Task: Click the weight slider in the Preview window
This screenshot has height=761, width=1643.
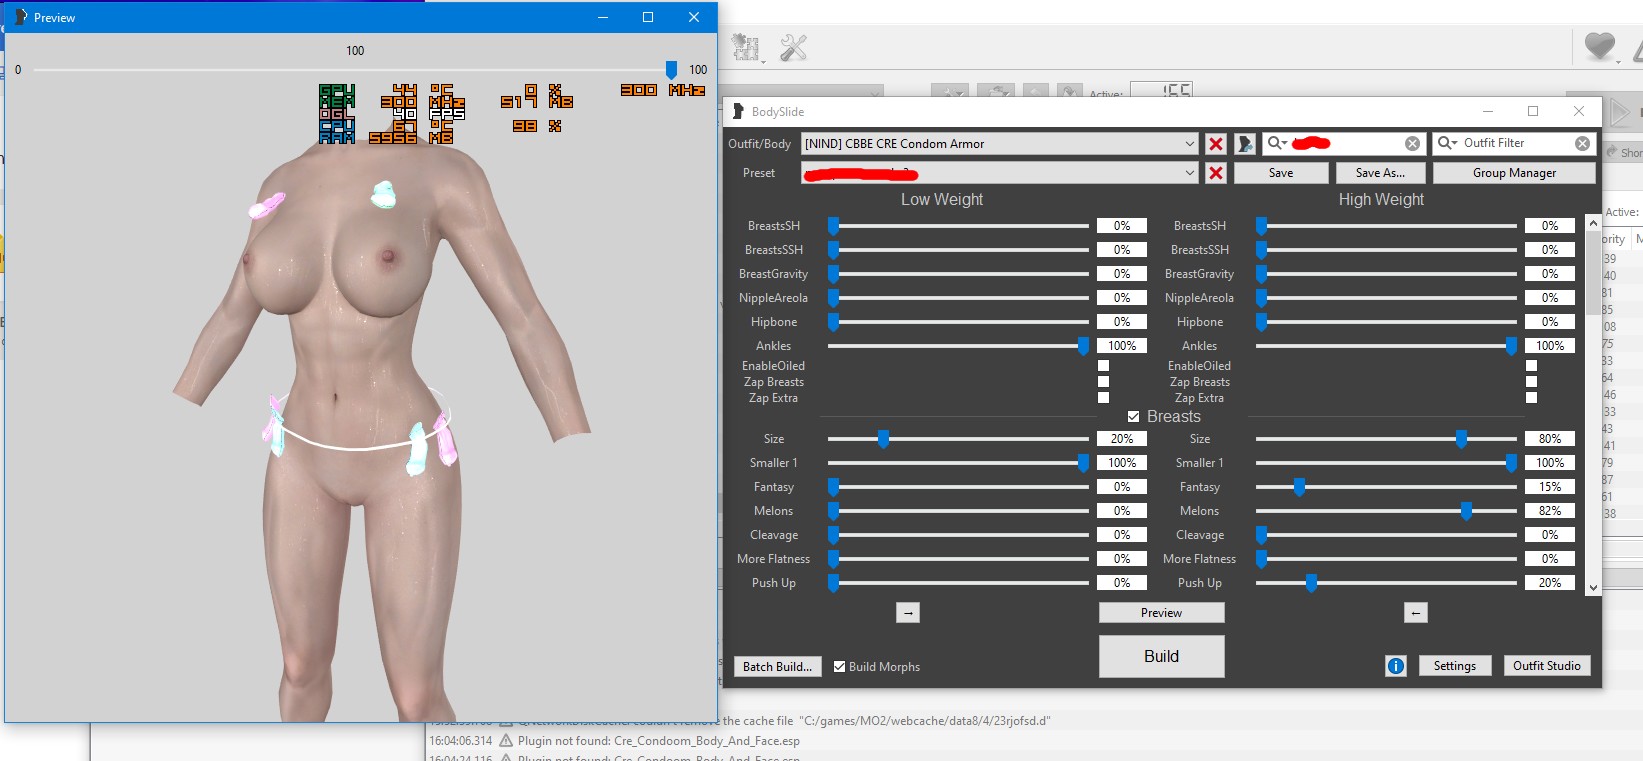Action: (352, 70)
